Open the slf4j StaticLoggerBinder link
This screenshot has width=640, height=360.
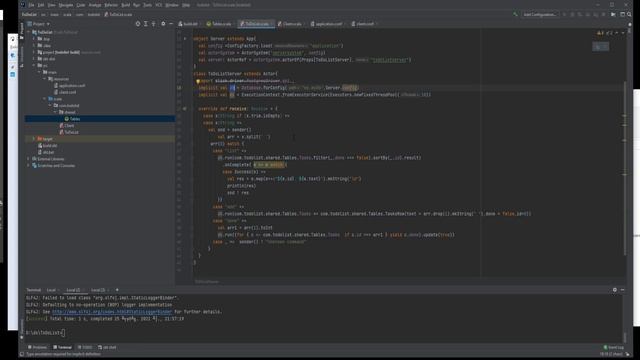pos(112,312)
